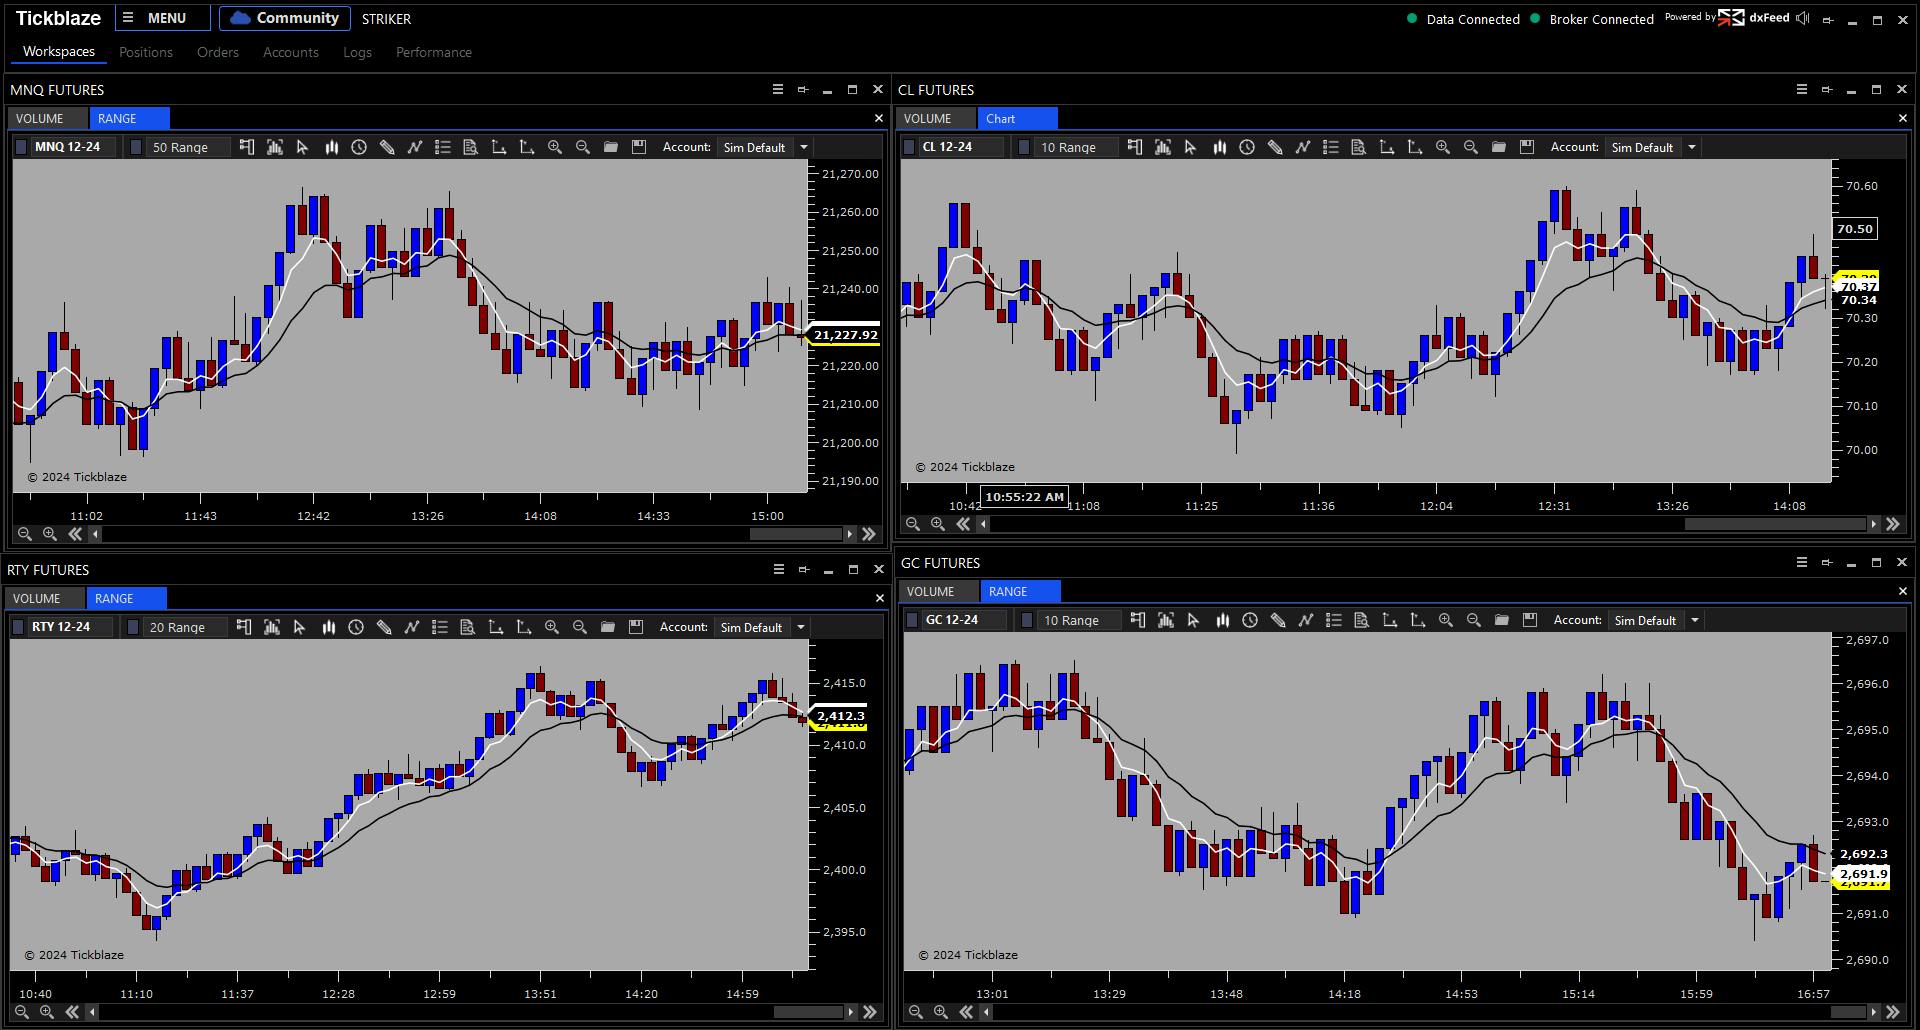This screenshot has width=1920, height=1030.
Task: Open Account dropdown in GC chart
Action: [x=1655, y=620]
